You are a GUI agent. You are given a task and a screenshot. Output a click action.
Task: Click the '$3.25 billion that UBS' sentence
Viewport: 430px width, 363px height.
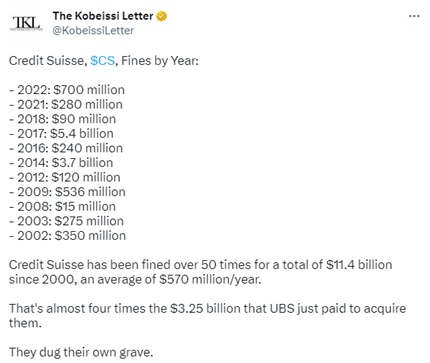click(207, 316)
